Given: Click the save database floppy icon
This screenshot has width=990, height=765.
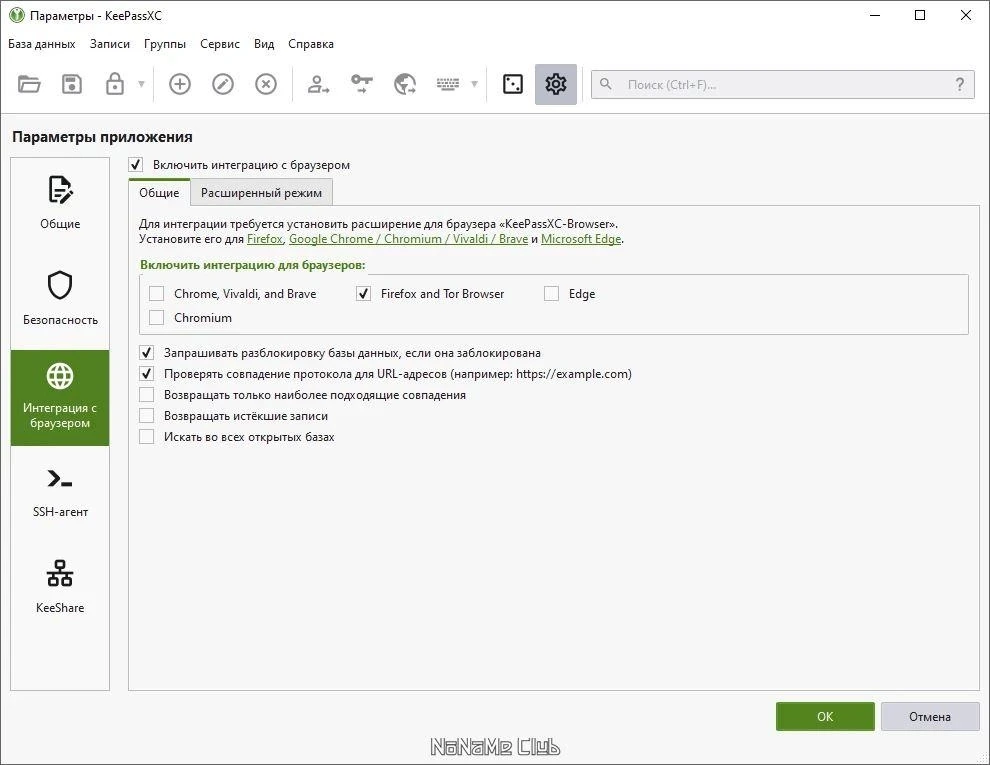Looking at the screenshot, I should coord(72,84).
